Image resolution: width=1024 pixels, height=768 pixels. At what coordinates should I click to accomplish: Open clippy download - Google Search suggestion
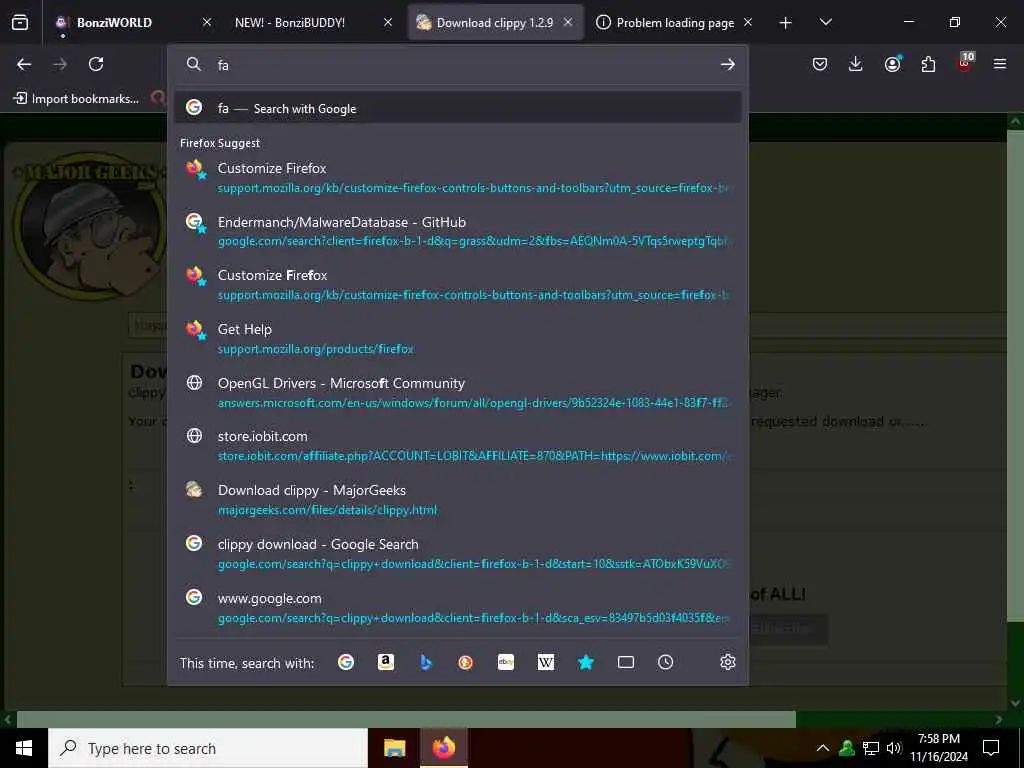point(458,554)
